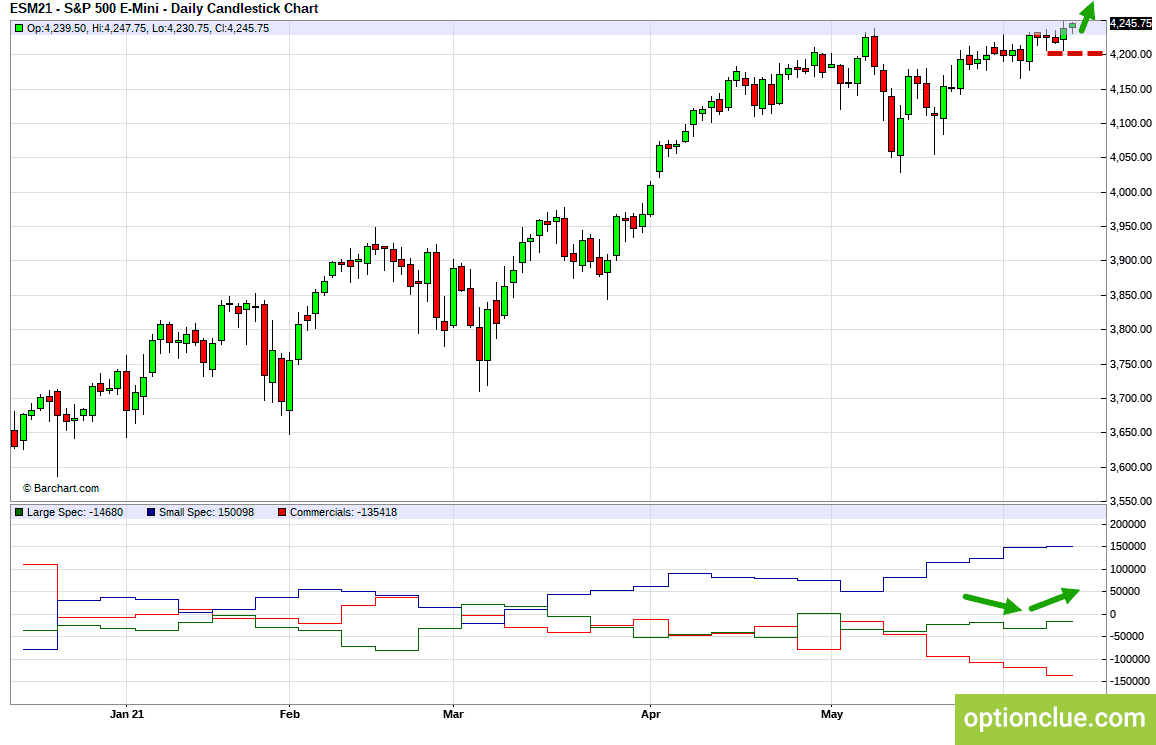Click the blue Small Spec legend swatch
1156x745 pixels.
(x=151, y=512)
